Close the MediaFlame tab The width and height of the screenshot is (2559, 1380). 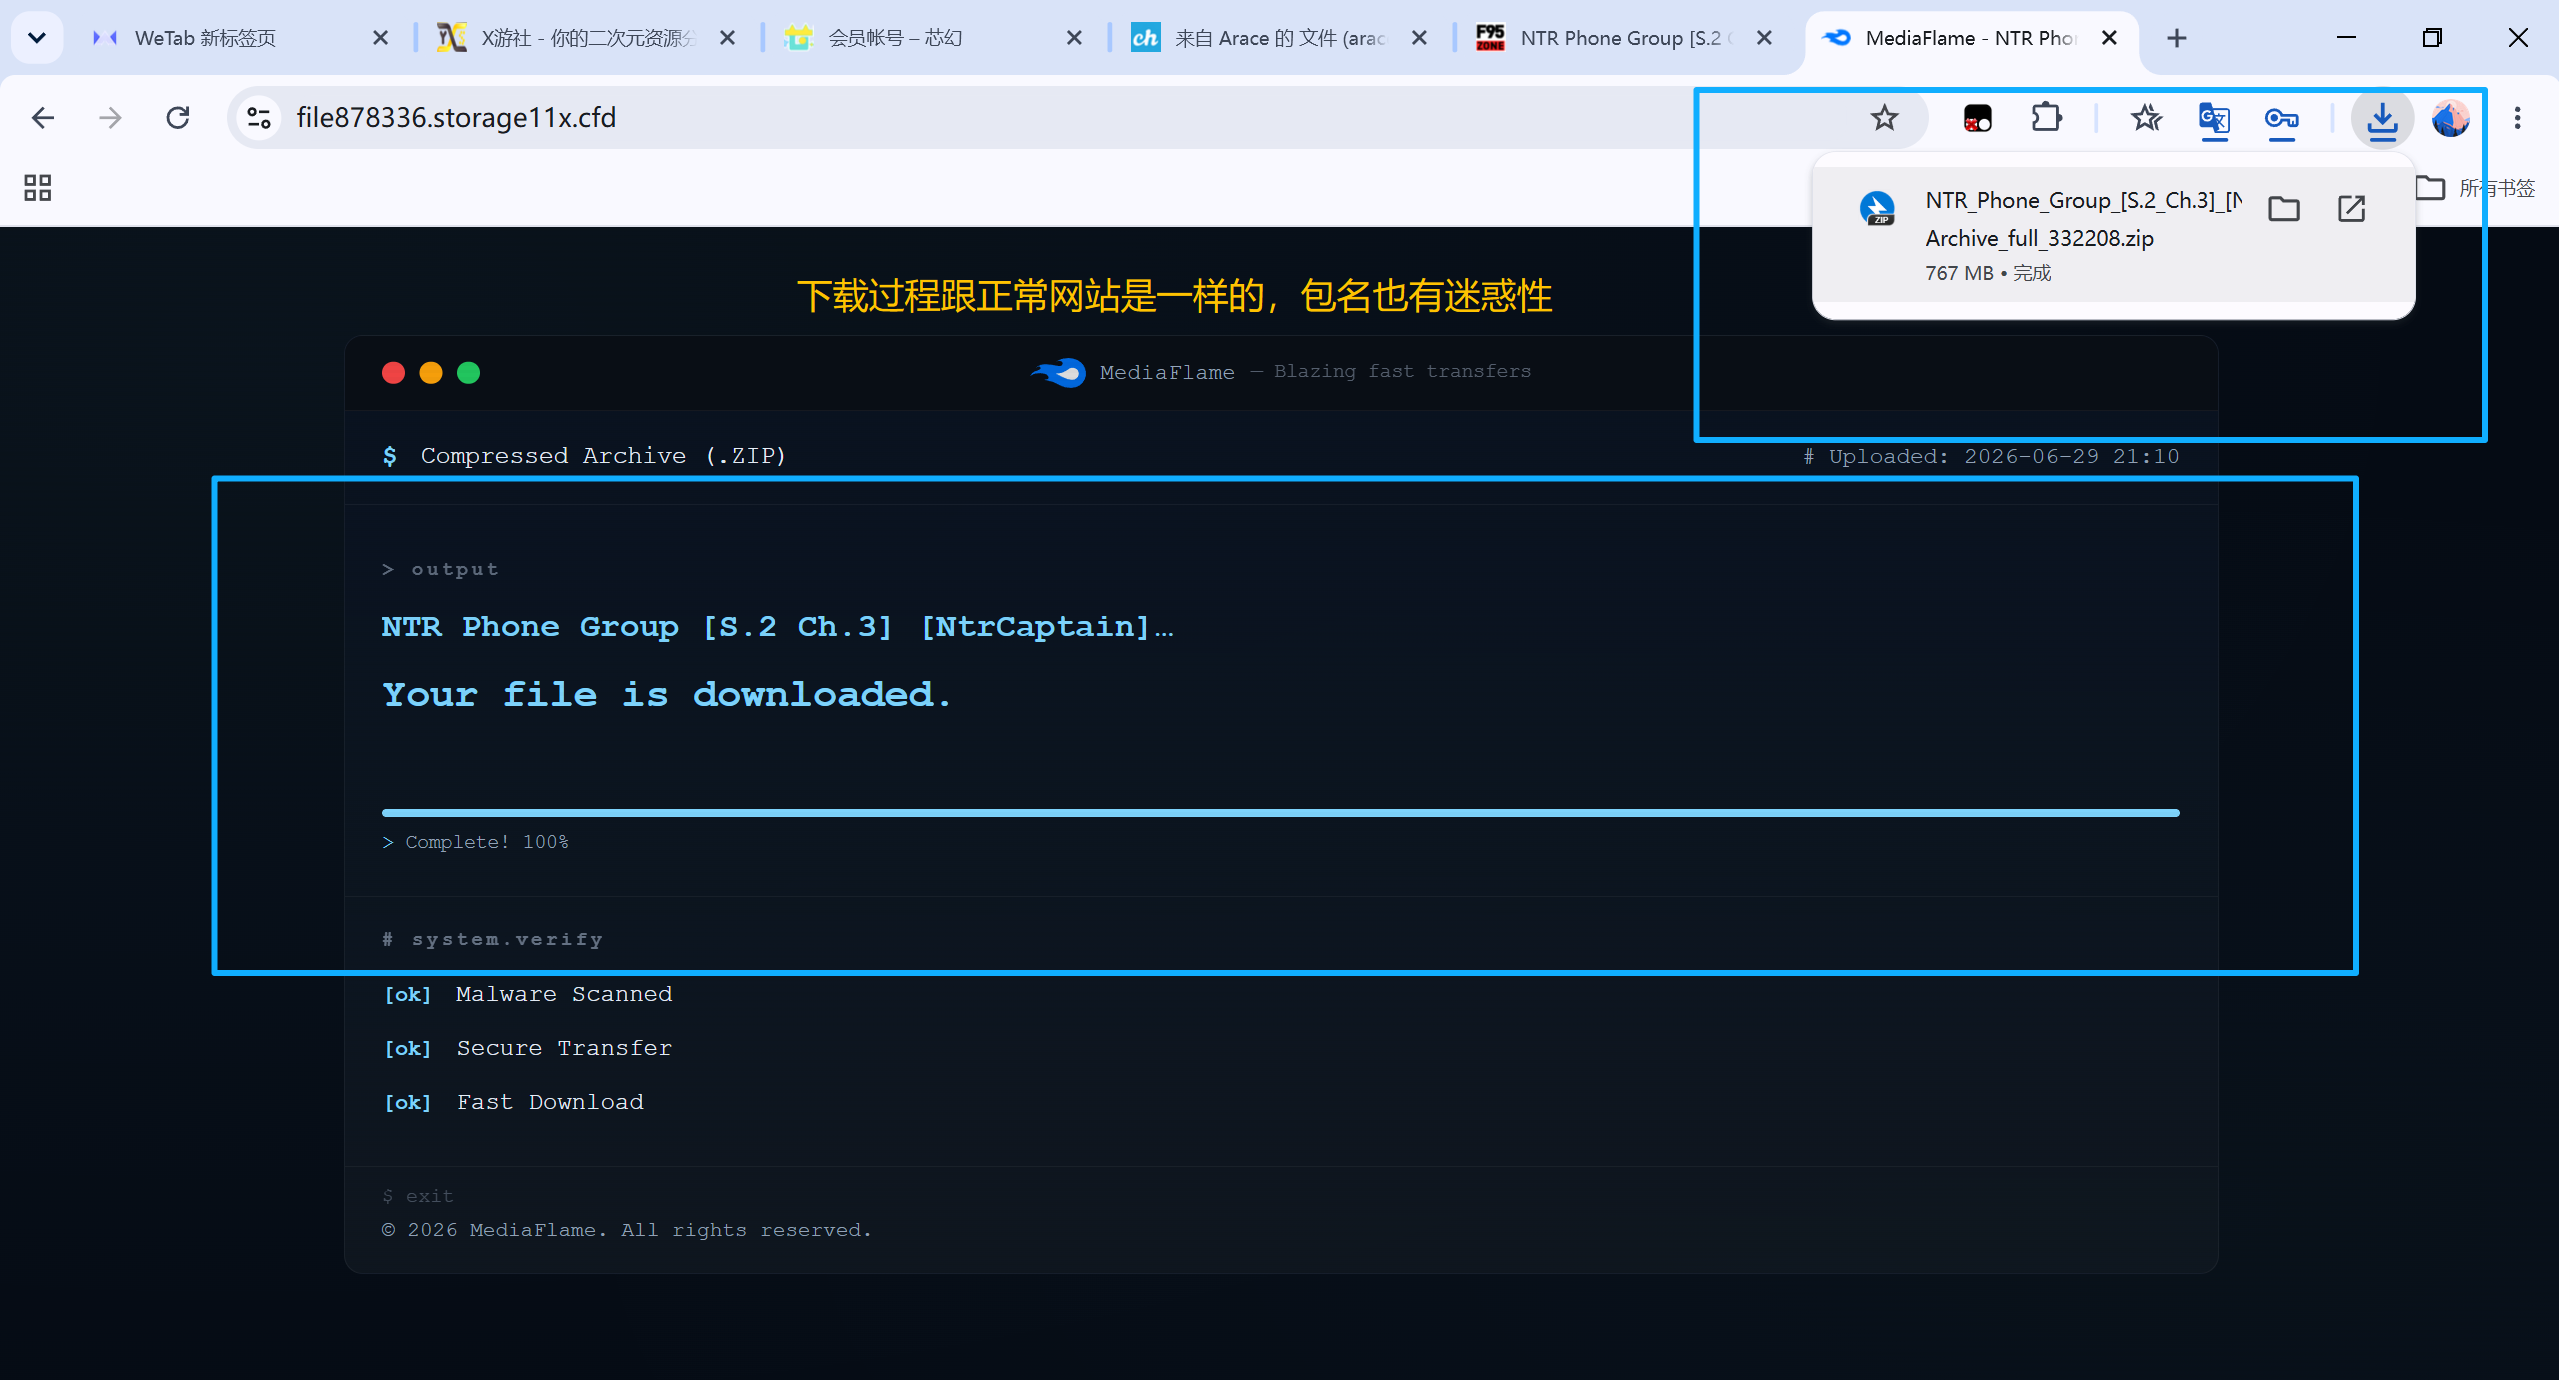coord(2109,38)
